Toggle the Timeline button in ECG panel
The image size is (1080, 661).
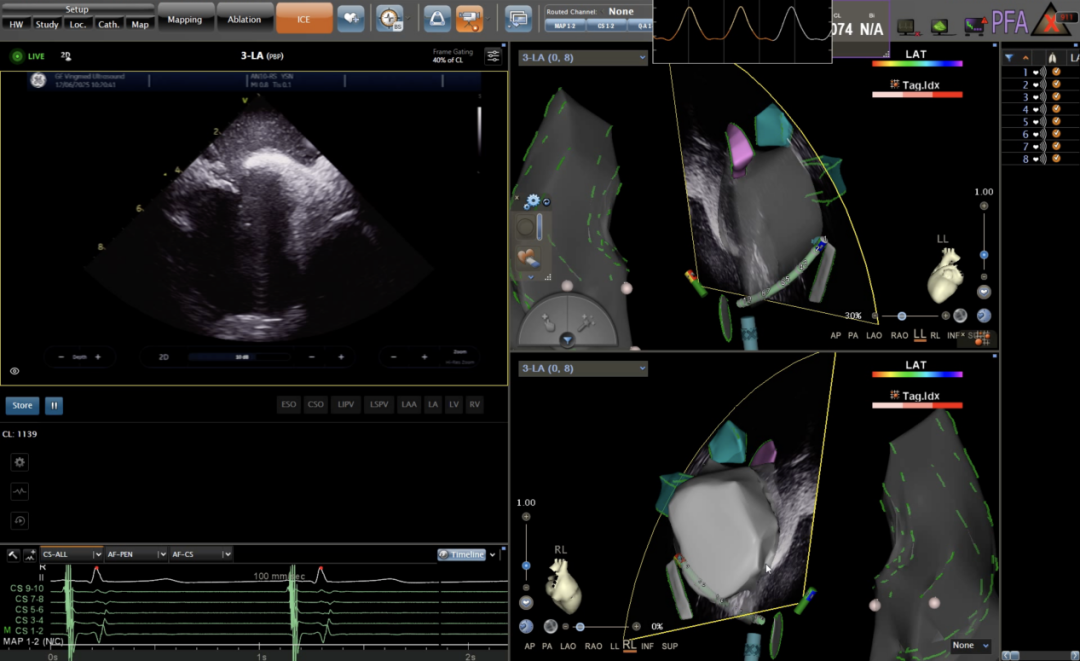pos(462,554)
